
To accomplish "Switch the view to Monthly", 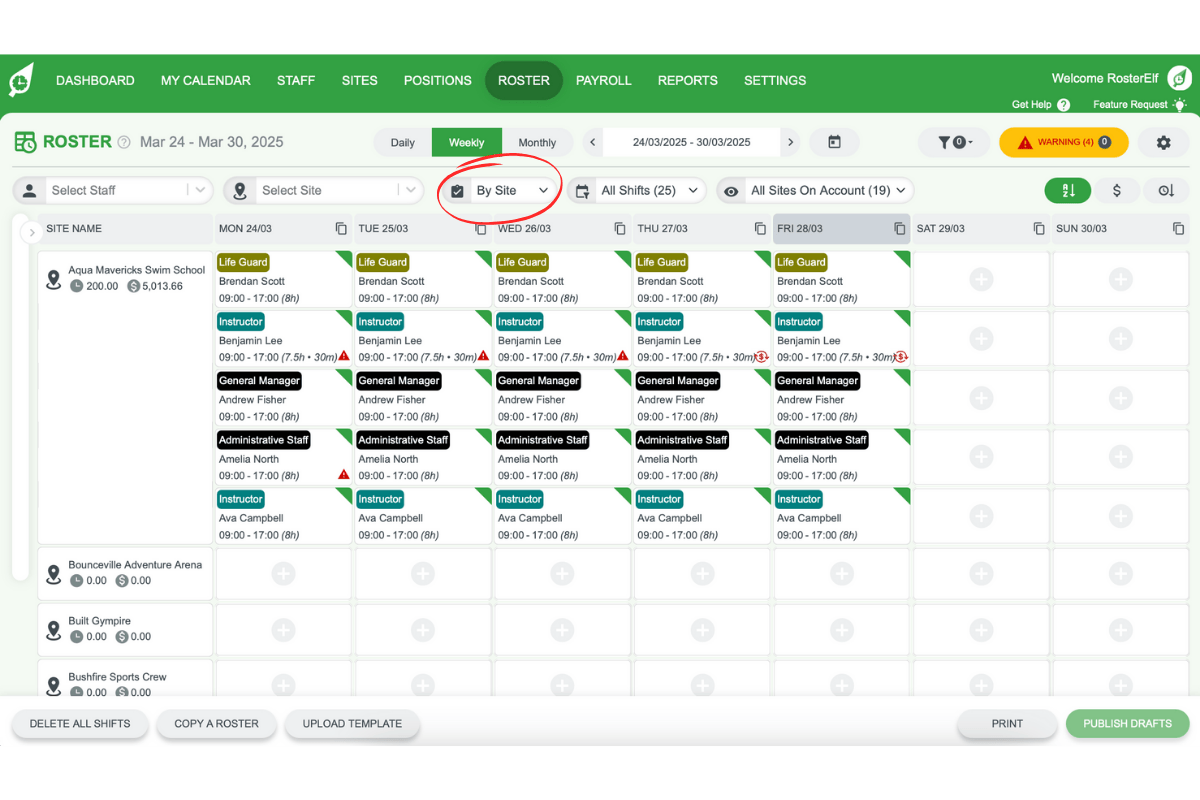I will coord(537,142).
